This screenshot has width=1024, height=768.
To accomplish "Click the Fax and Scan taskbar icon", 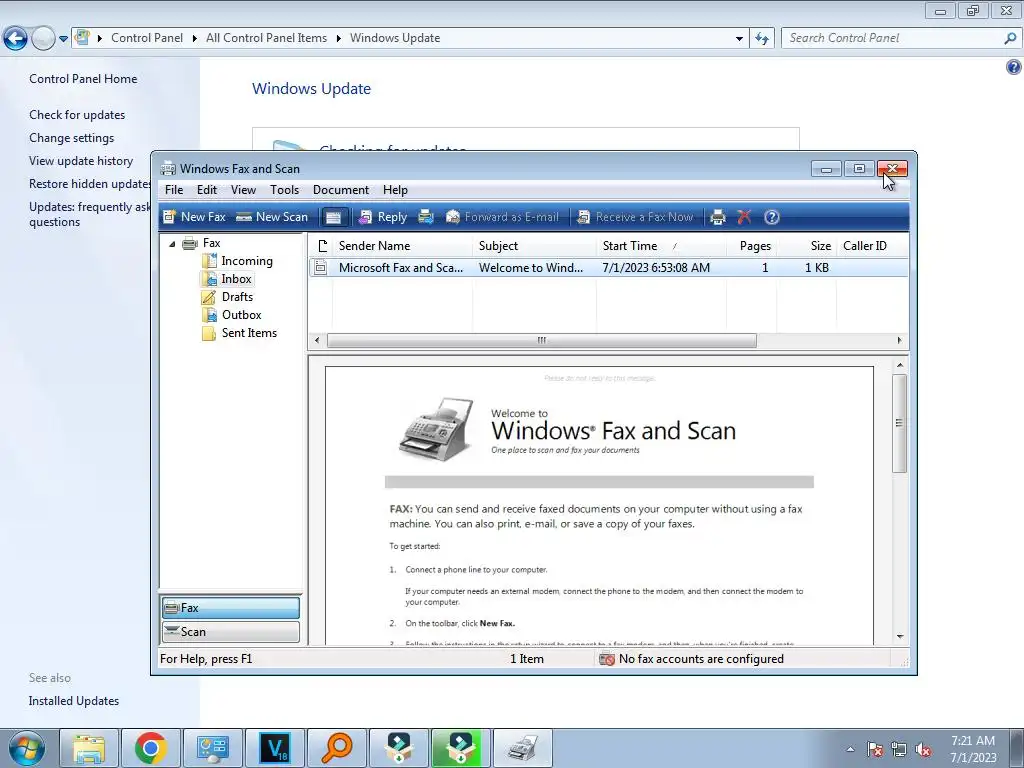I will [x=522, y=748].
